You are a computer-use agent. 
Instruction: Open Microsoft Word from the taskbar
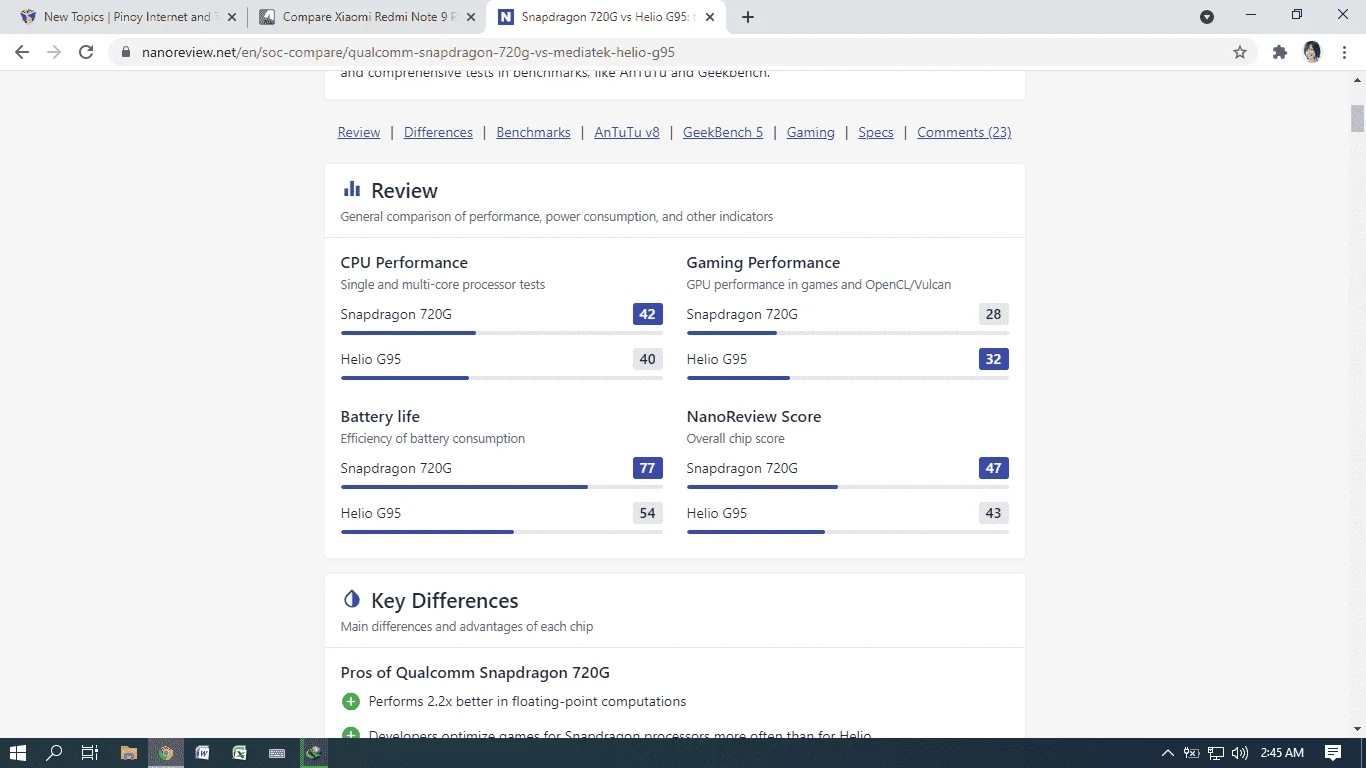203,753
